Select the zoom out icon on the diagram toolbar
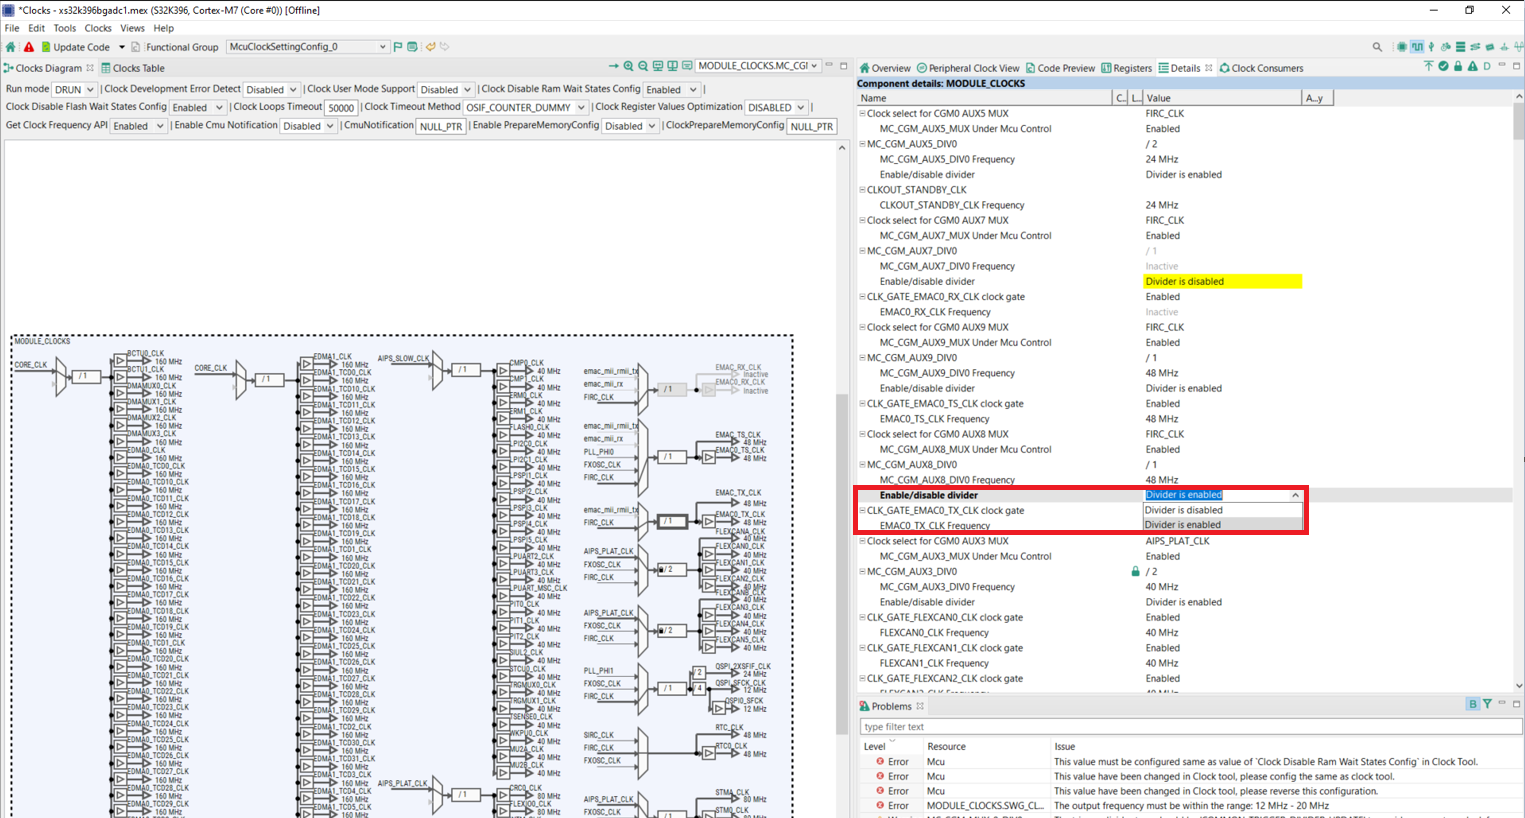 point(643,65)
